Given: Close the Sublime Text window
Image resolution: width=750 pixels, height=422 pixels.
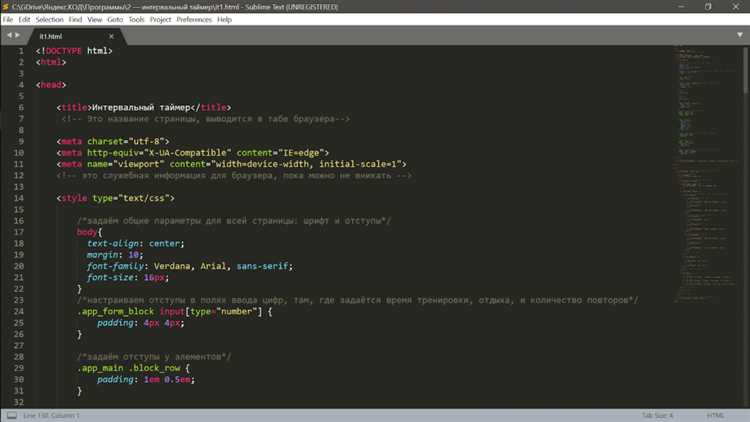Looking at the screenshot, I should (x=736, y=7).
